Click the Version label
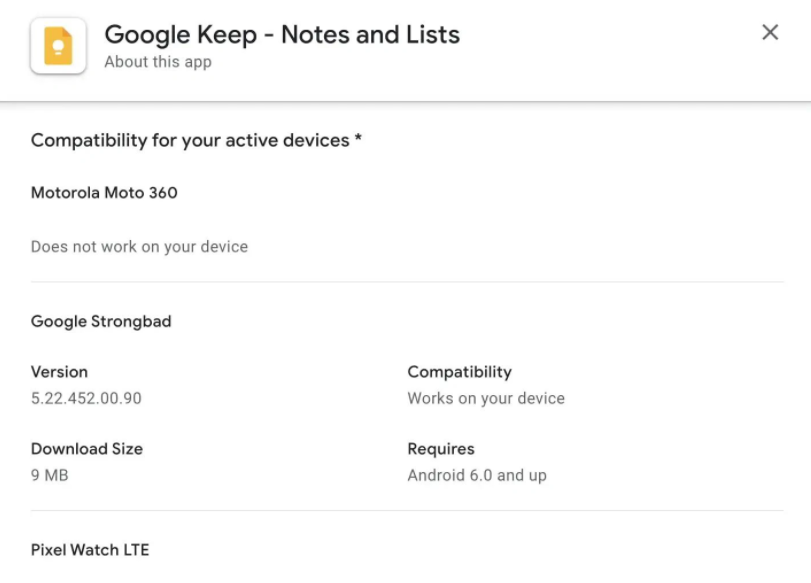Viewport: 811px width, 583px height. pos(59,372)
